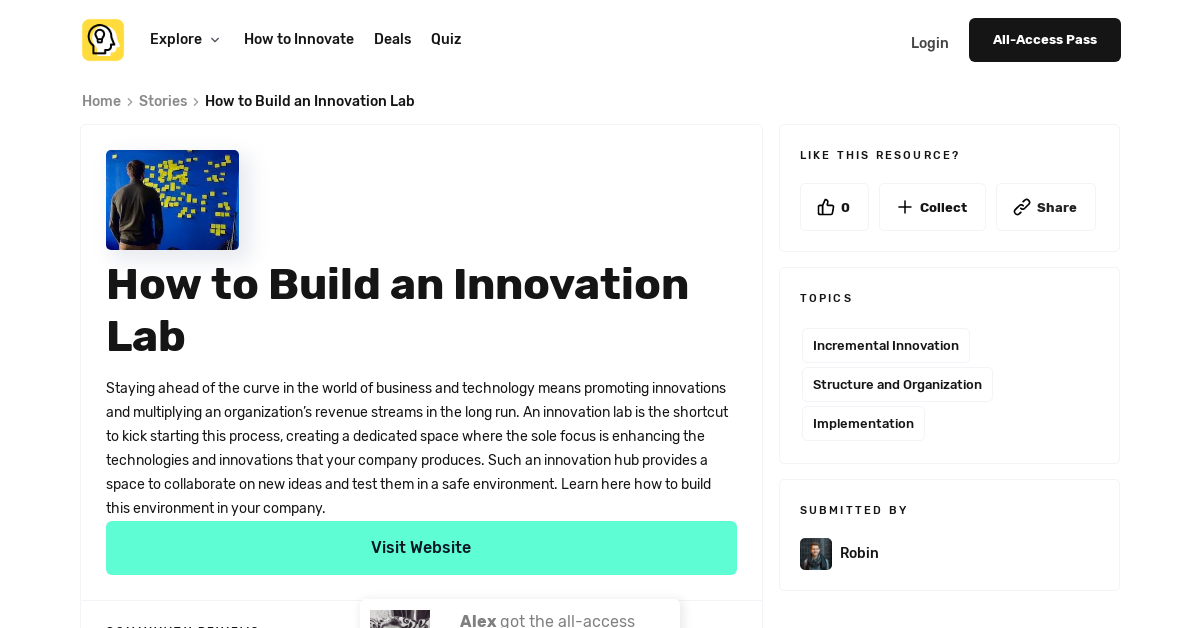
Task: Open the sticky-notes article thumbnail image
Action: point(172,199)
